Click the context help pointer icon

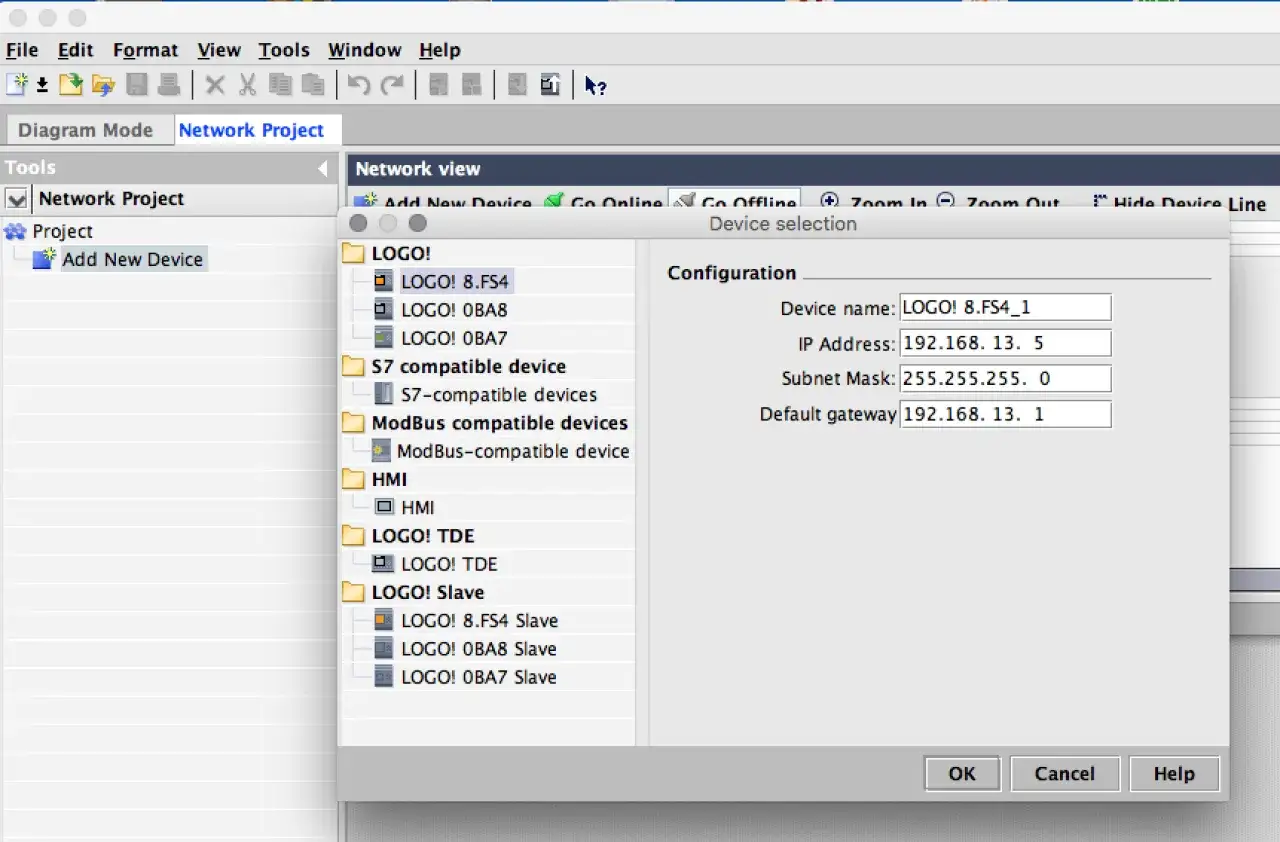(x=596, y=86)
